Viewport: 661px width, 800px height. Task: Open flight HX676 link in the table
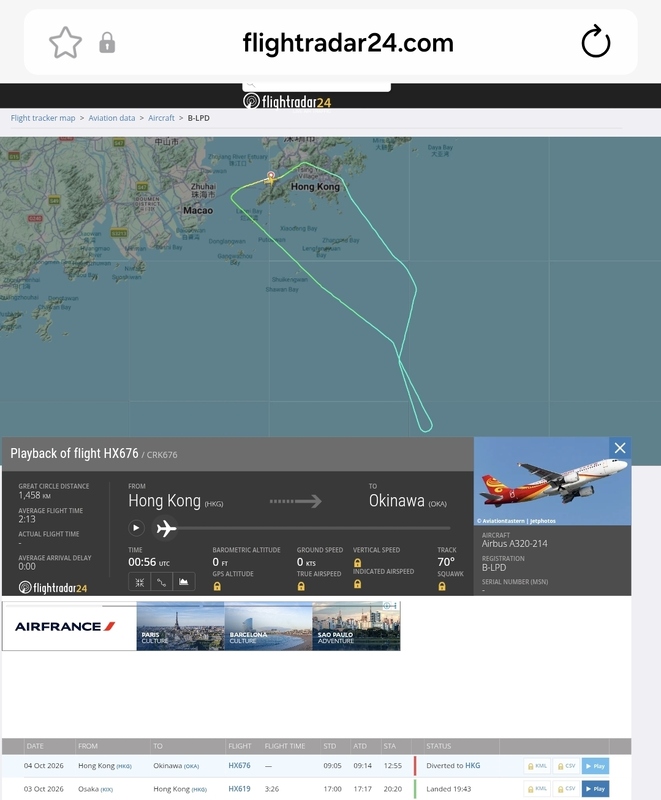point(239,765)
